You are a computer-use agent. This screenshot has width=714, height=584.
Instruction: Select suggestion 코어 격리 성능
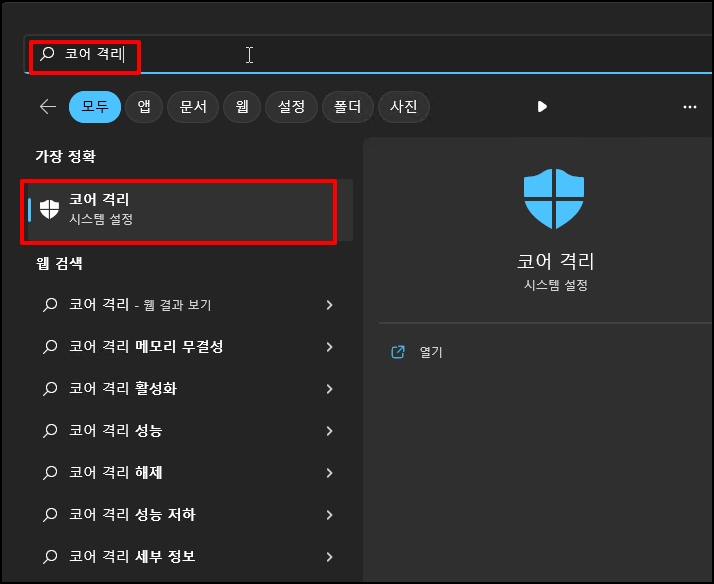[188, 431]
